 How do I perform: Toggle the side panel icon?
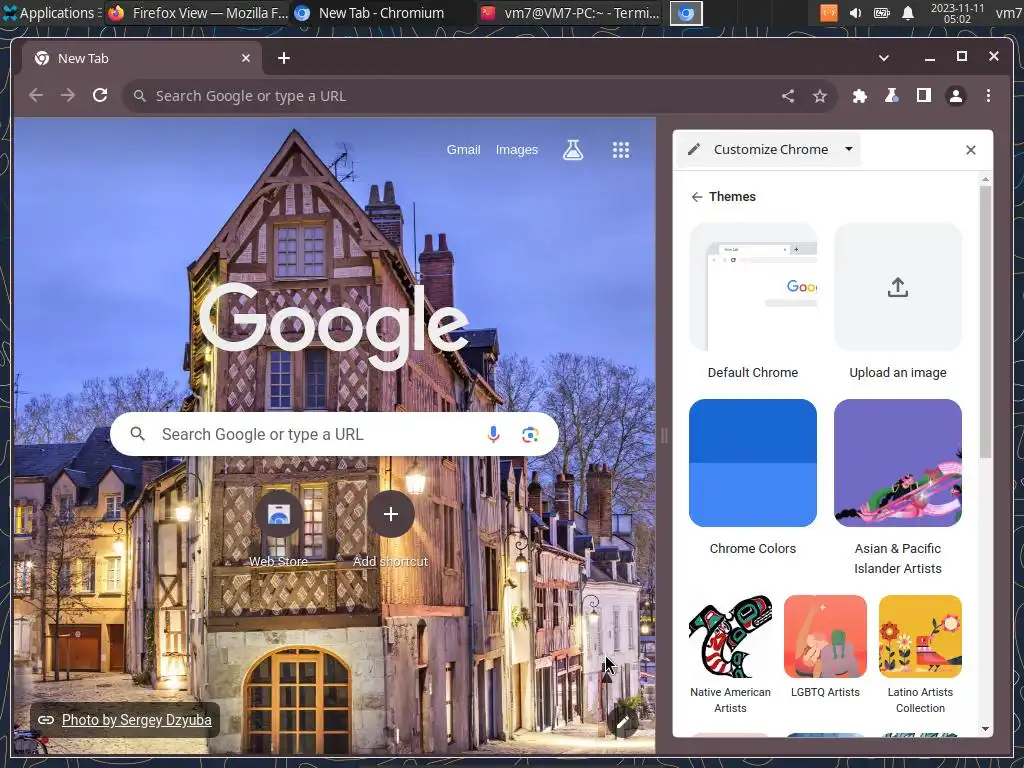(x=923, y=96)
